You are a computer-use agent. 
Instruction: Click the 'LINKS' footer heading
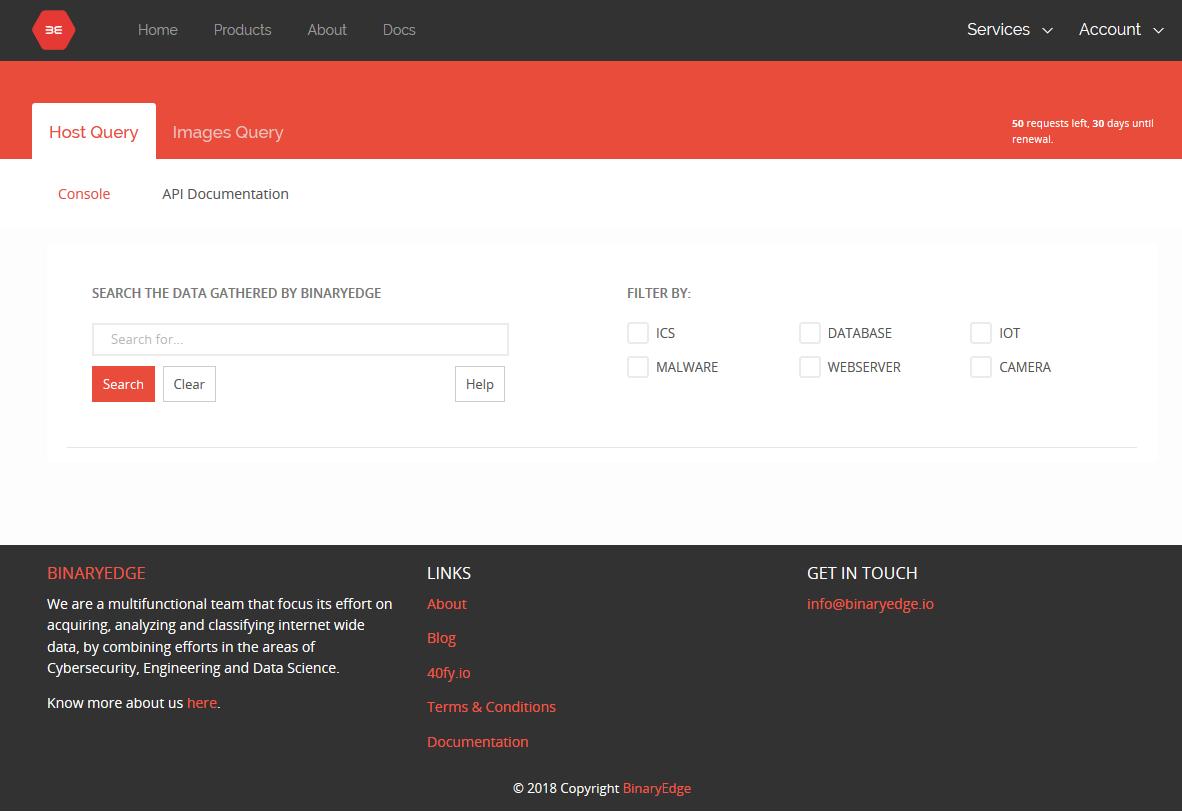pos(449,573)
